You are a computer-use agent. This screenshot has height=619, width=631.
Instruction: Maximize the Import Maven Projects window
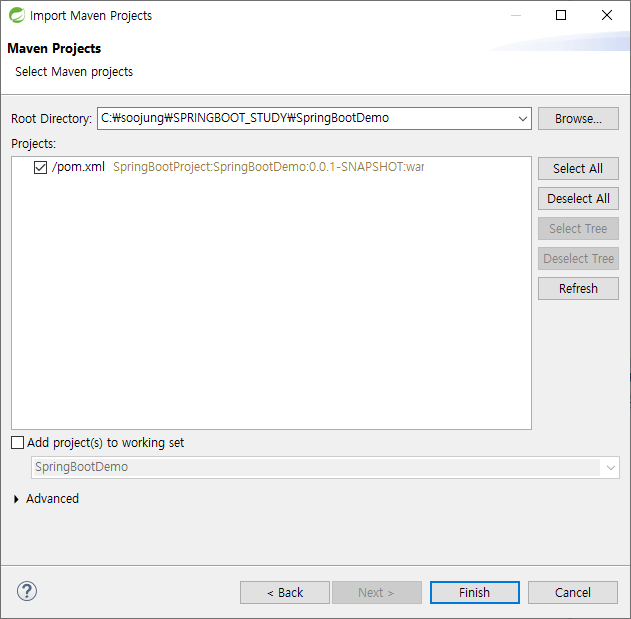561,15
